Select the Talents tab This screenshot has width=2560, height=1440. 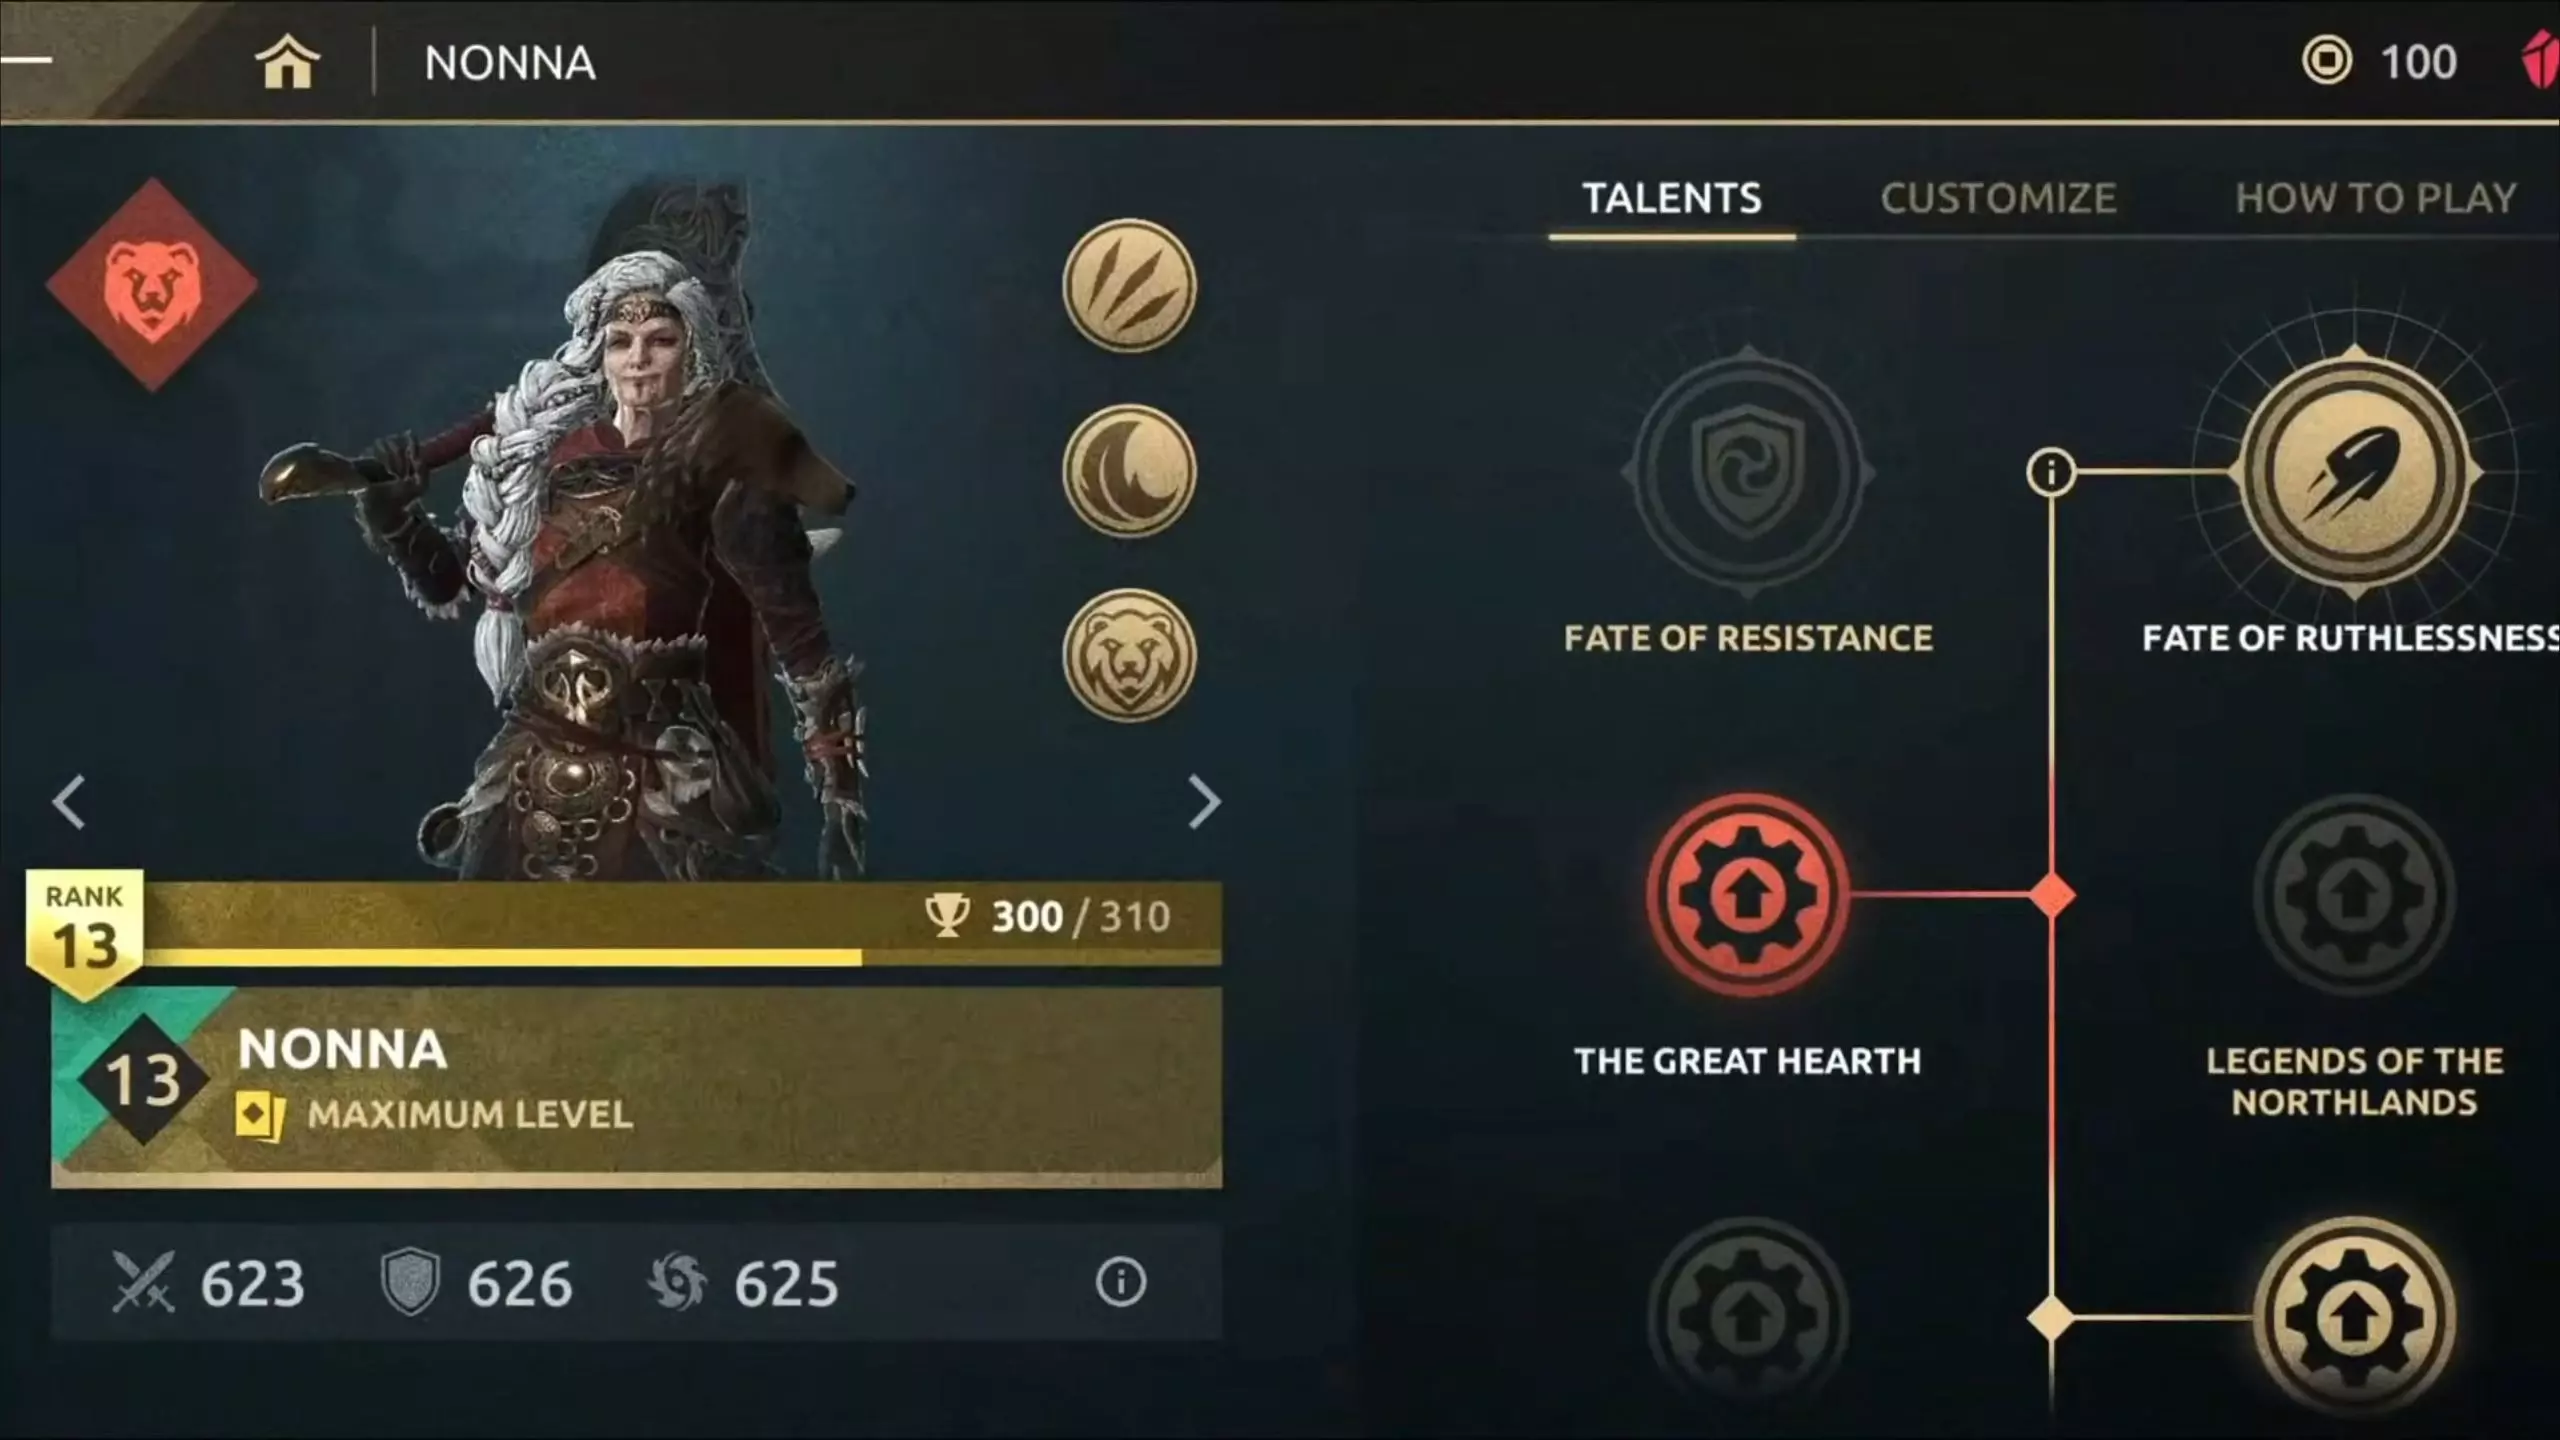(1672, 198)
